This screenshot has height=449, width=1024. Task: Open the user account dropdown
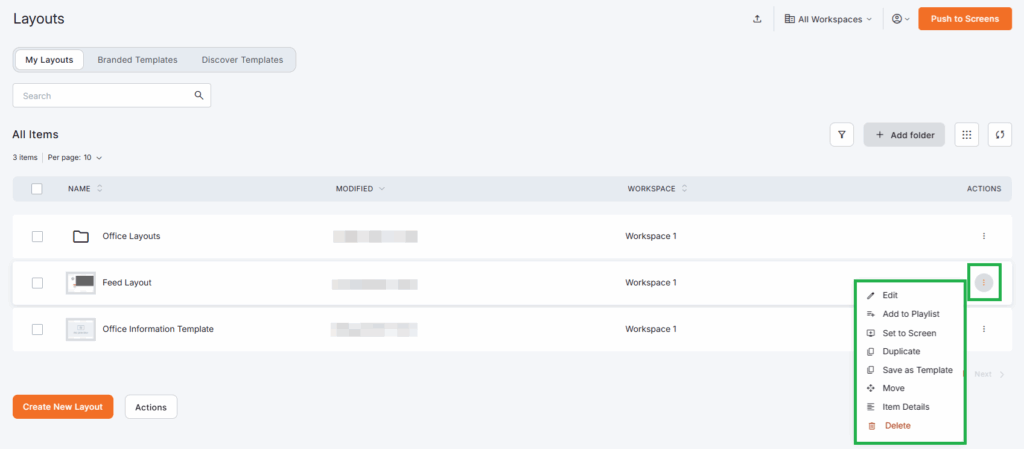(900, 19)
